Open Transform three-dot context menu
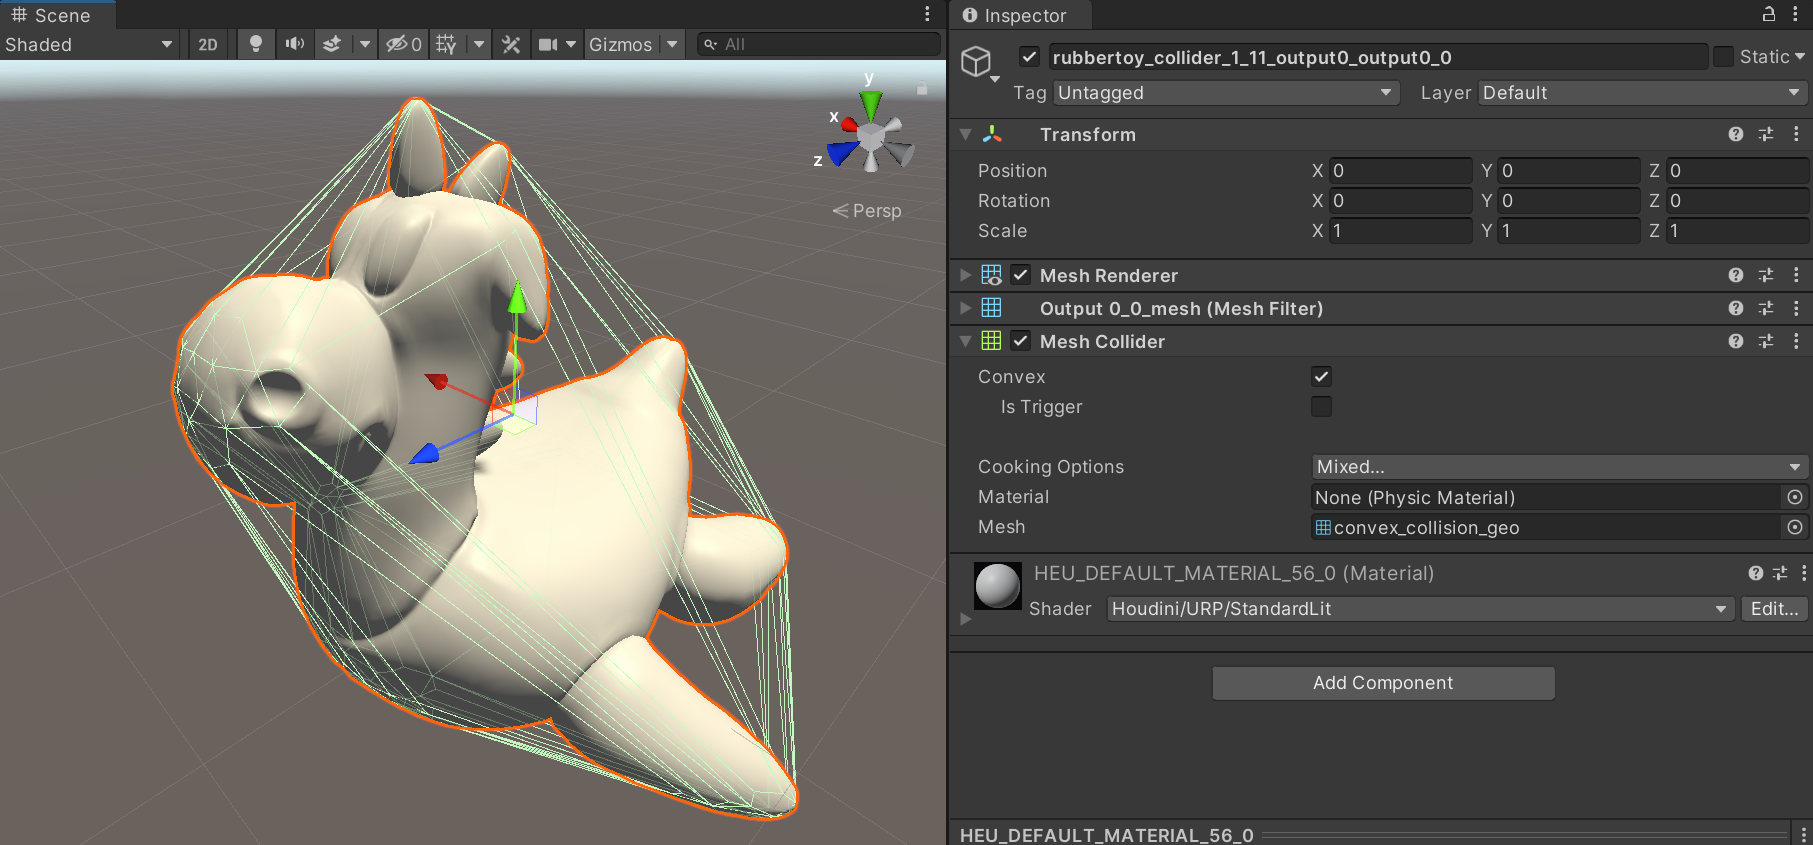This screenshot has width=1813, height=845. click(1796, 134)
